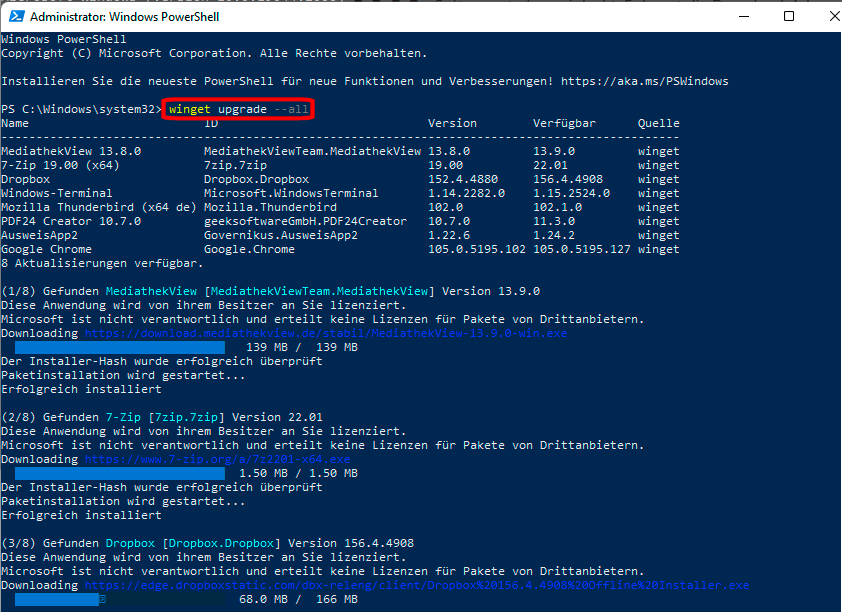842x612 pixels.
Task: Click the ID 'Google.Chrome'
Action: pyautogui.click(x=249, y=249)
